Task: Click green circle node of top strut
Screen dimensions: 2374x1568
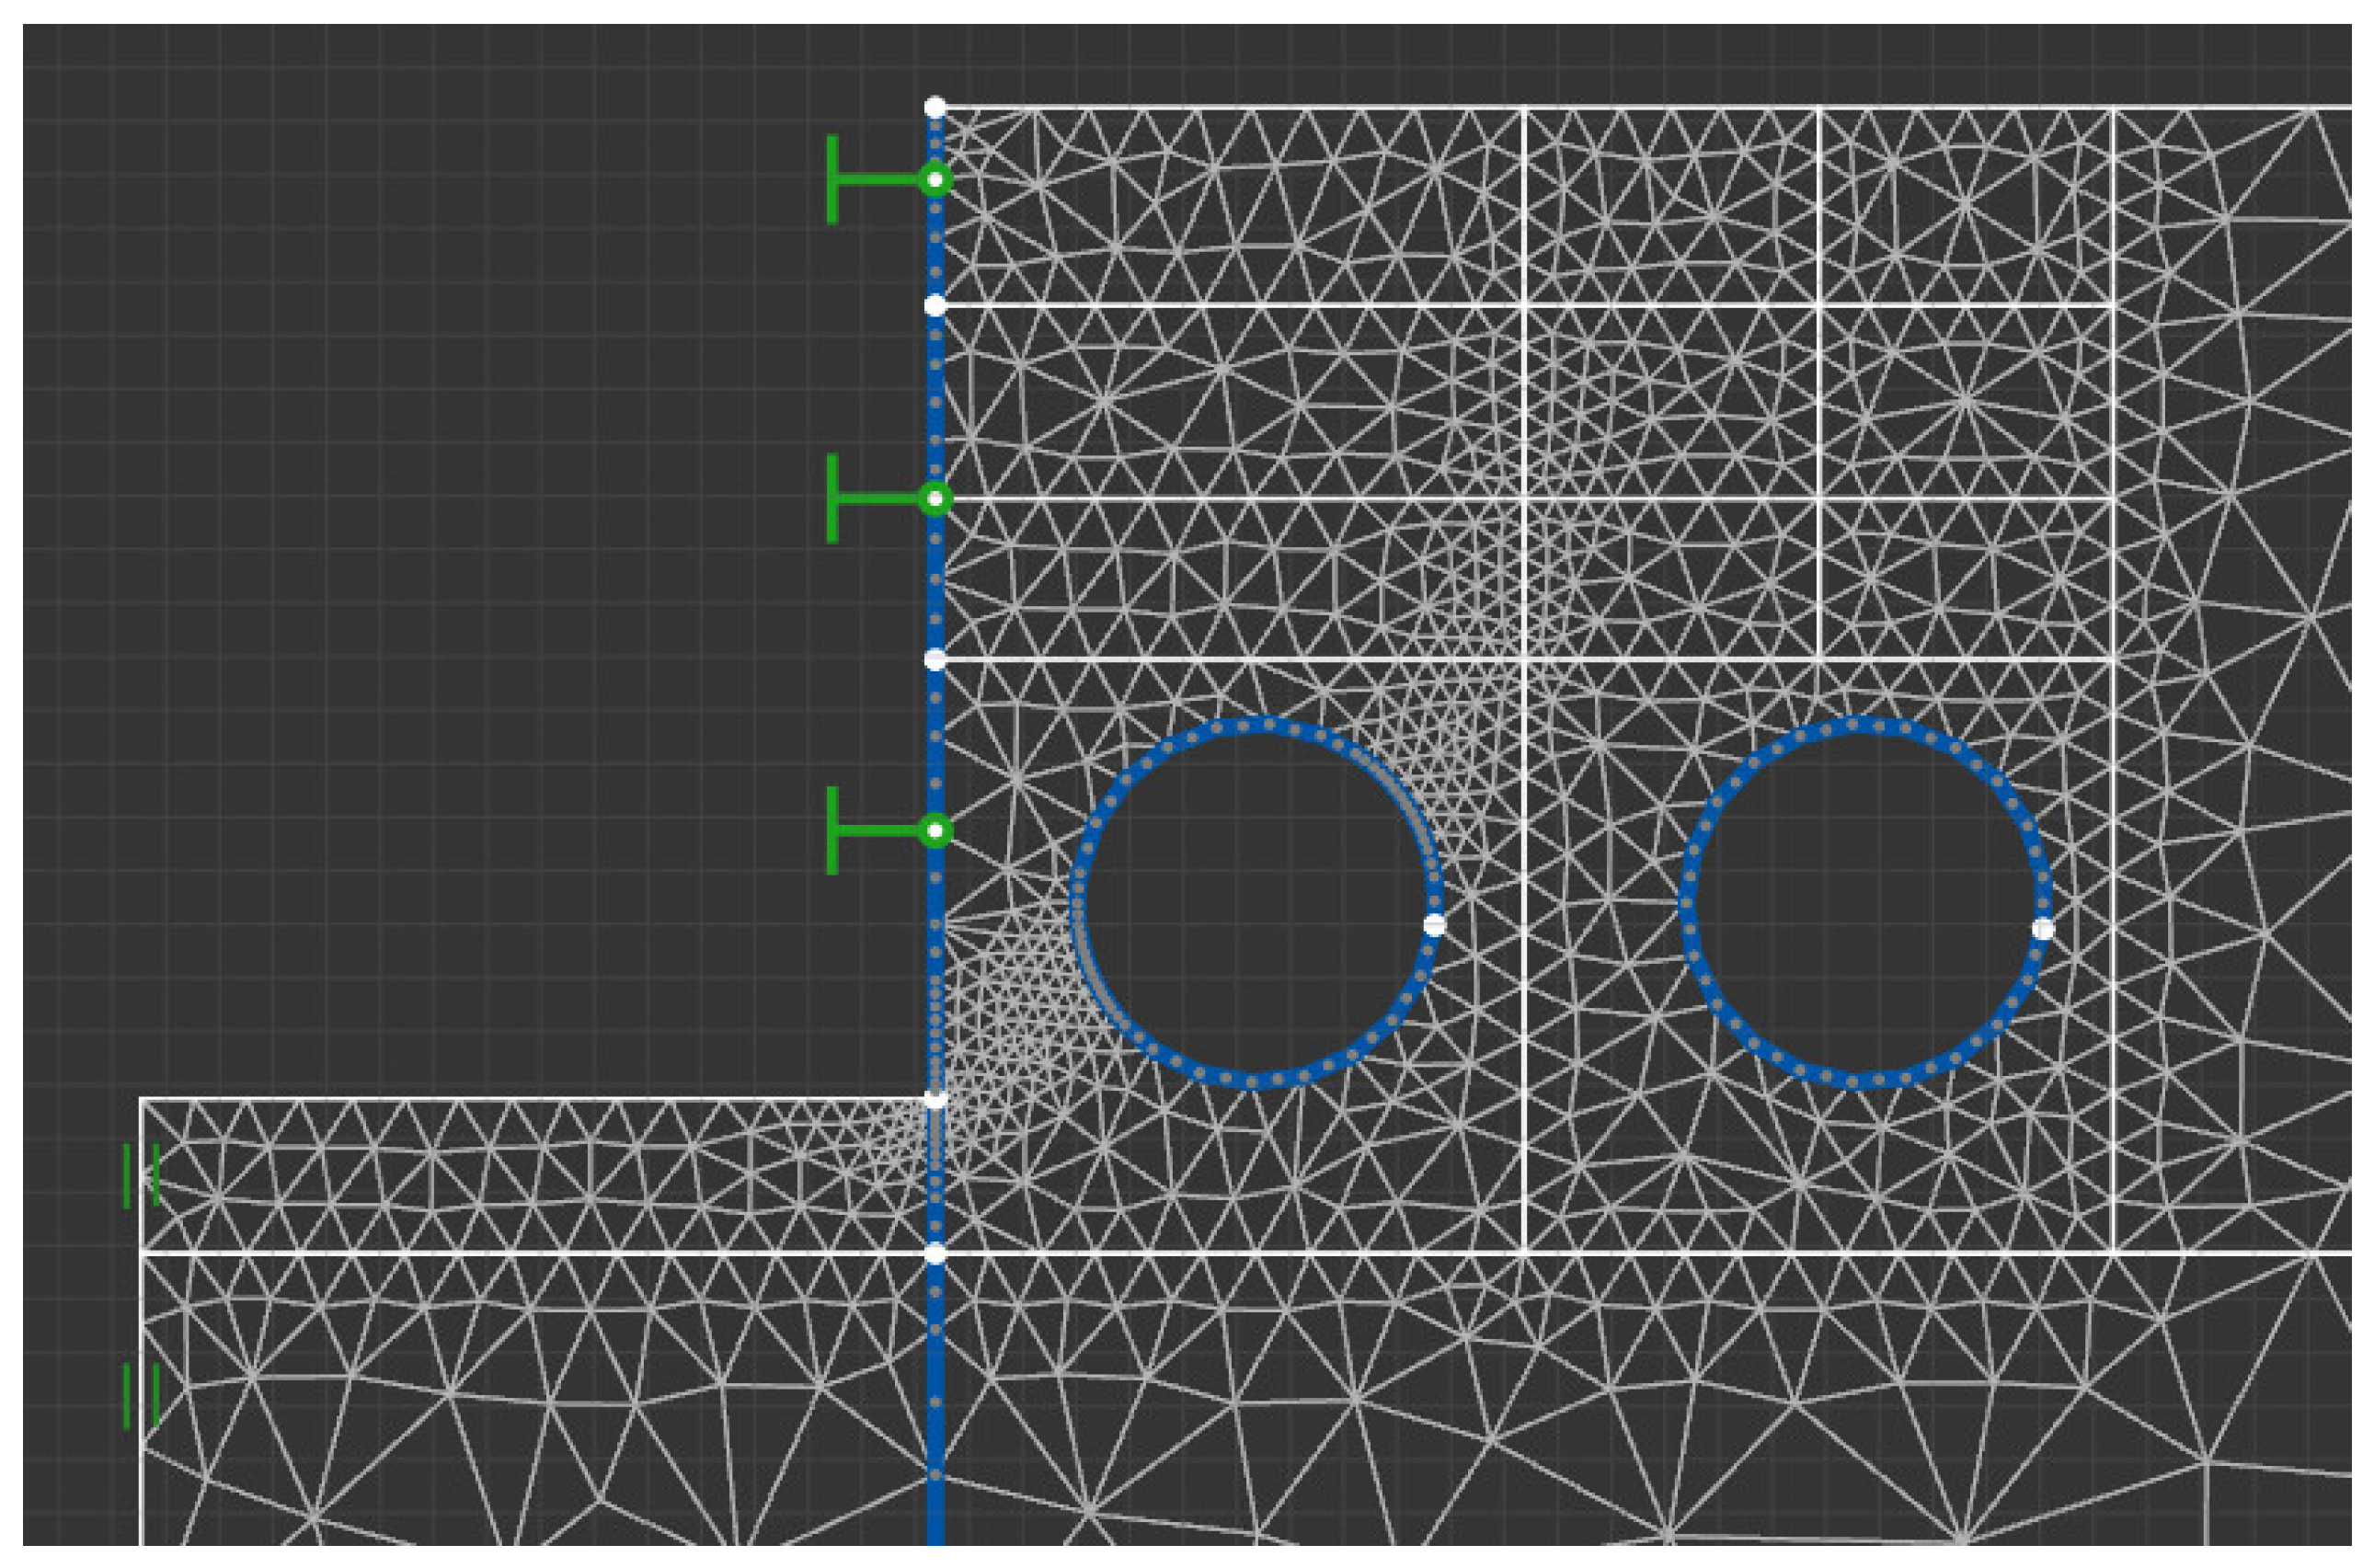Action: point(935,180)
